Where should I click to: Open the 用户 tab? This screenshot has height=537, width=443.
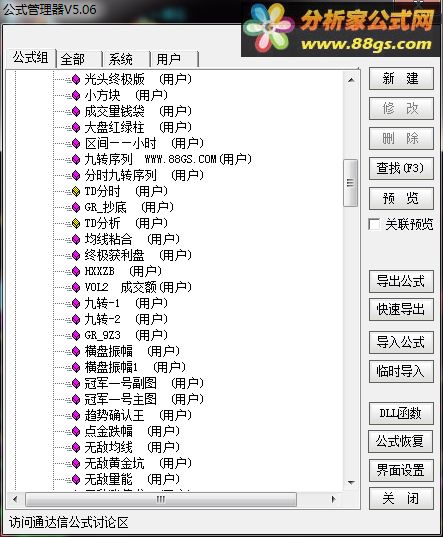click(174, 60)
